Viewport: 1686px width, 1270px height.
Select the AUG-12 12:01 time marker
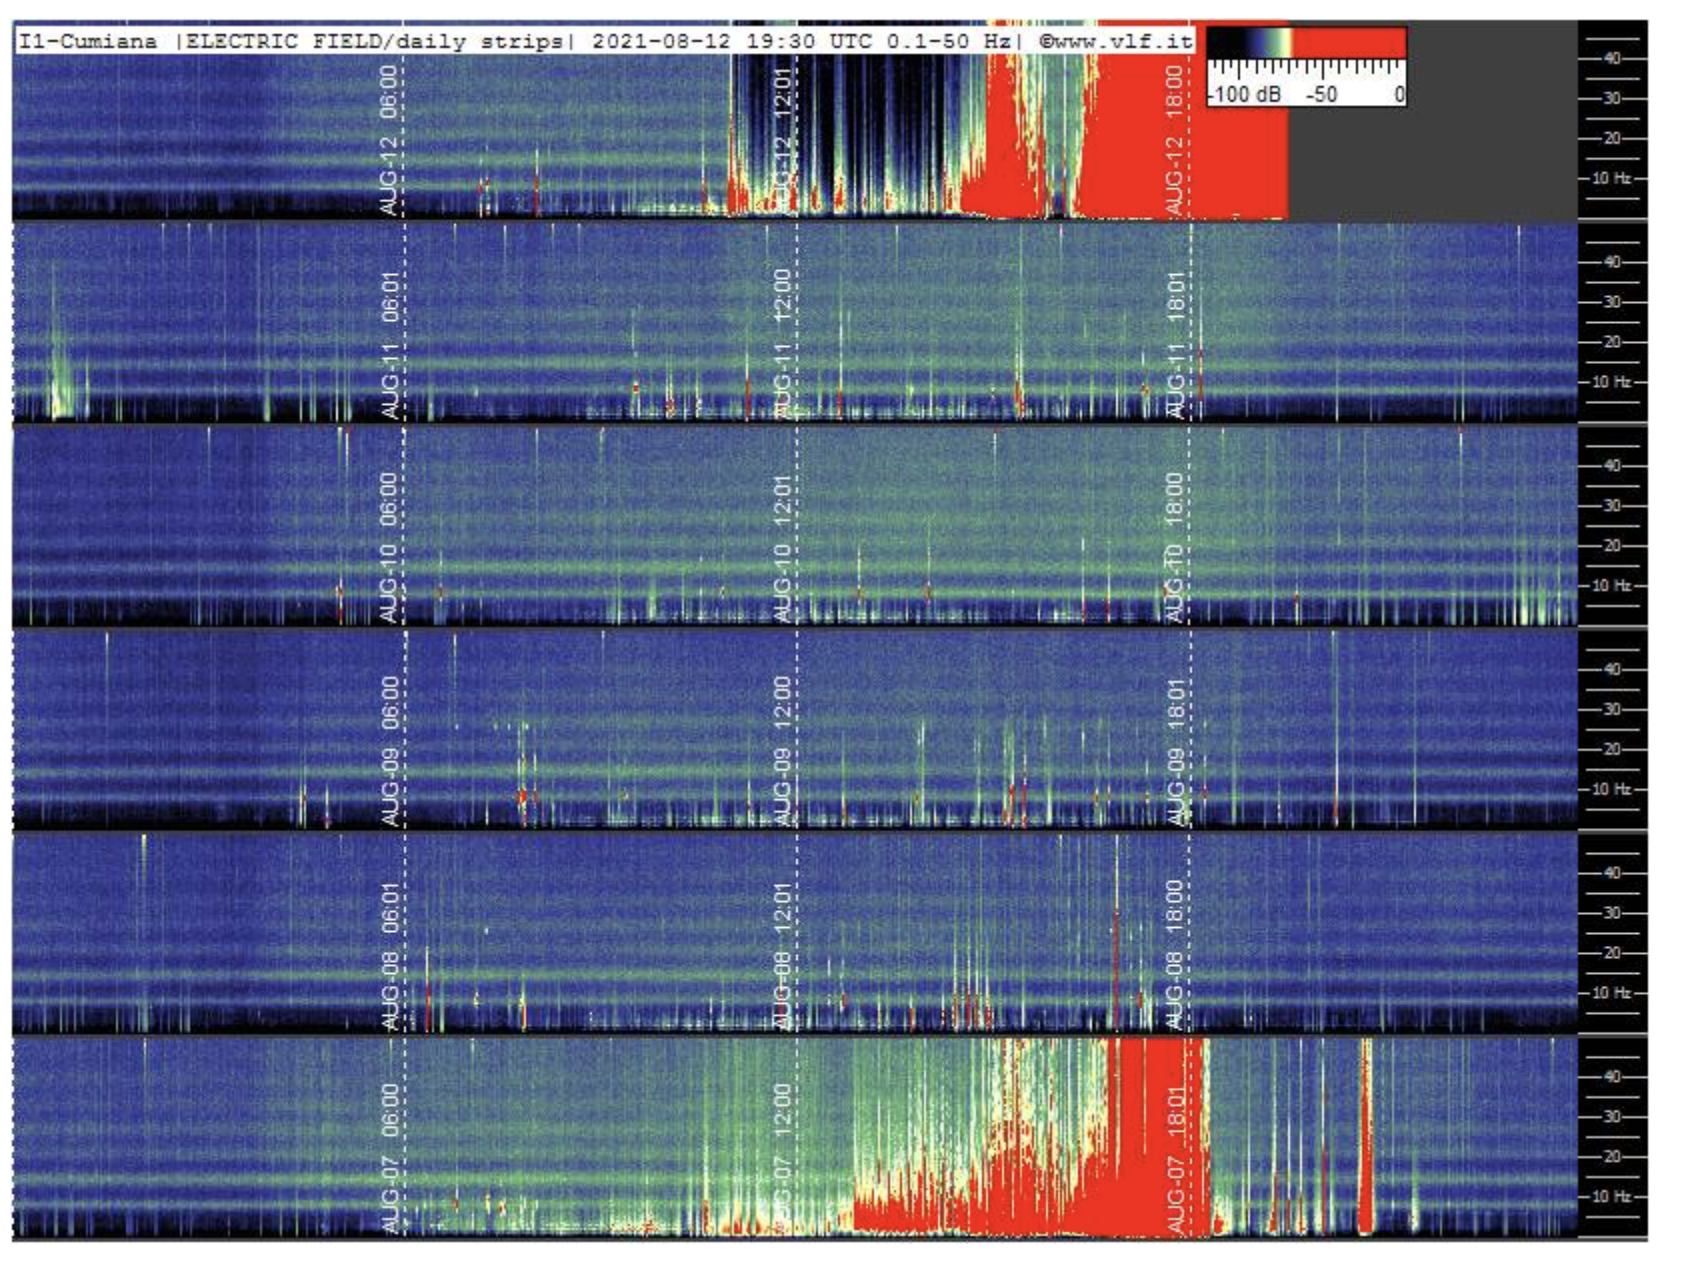click(x=783, y=140)
